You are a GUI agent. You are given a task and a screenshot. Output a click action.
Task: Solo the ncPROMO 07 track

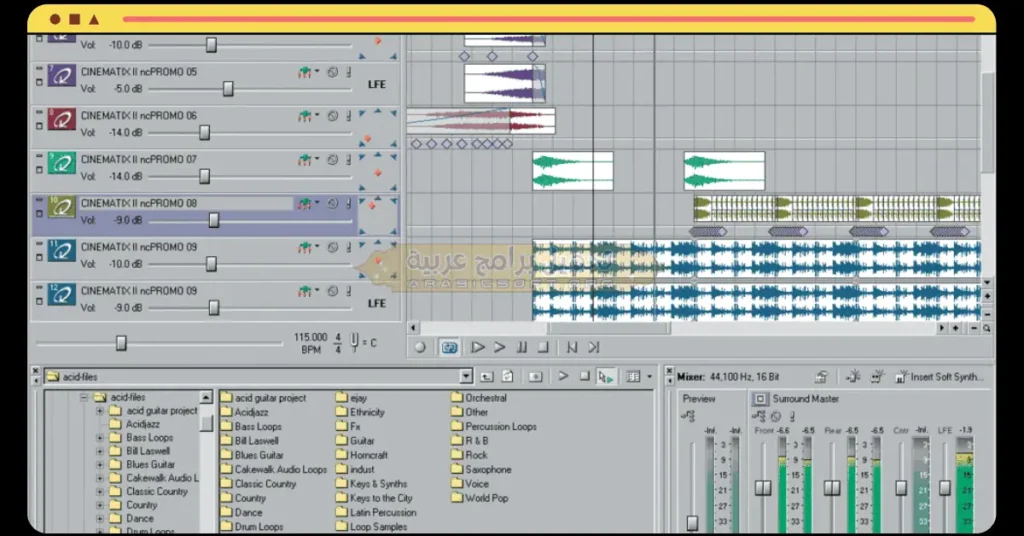coord(349,159)
